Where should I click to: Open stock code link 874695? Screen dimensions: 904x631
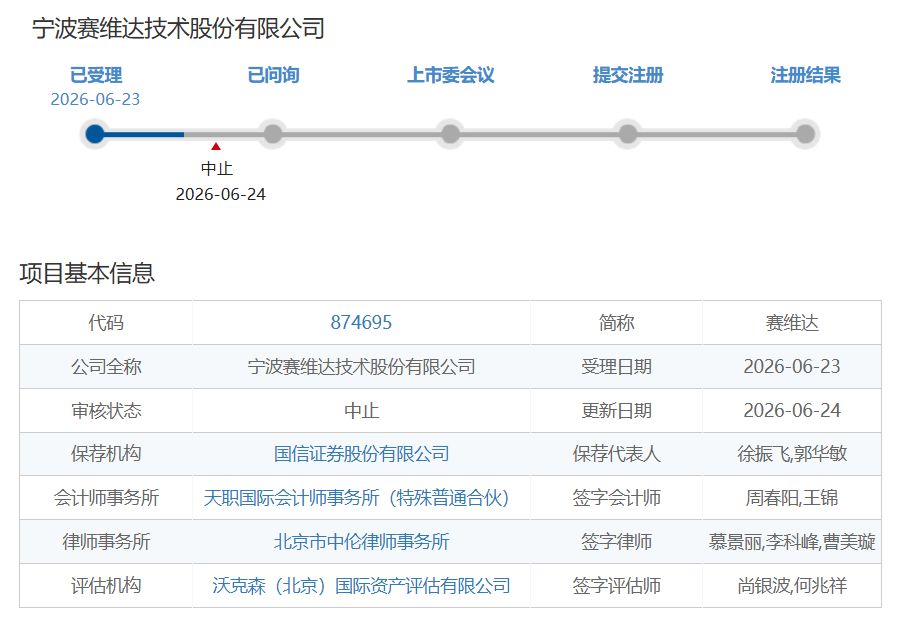pyautogui.click(x=361, y=322)
